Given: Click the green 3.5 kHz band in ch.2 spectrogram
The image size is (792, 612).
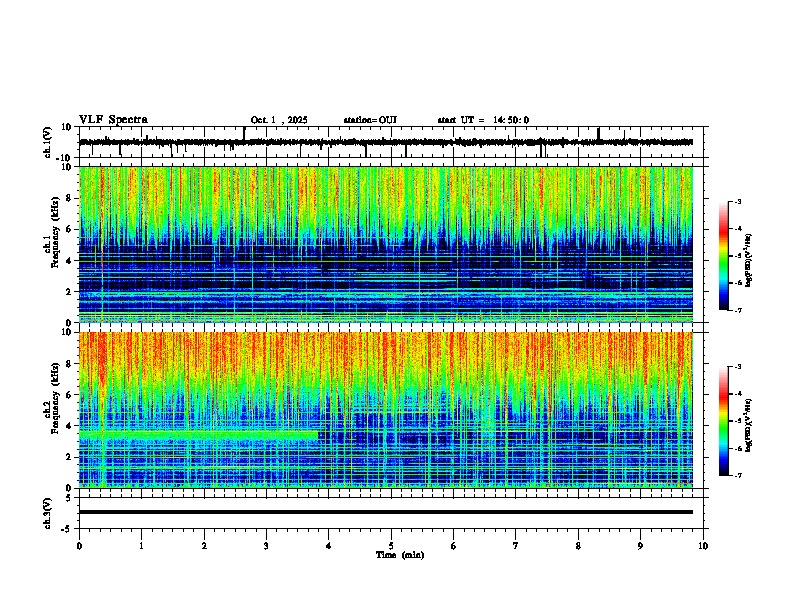Looking at the screenshot, I should [x=199, y=435].
